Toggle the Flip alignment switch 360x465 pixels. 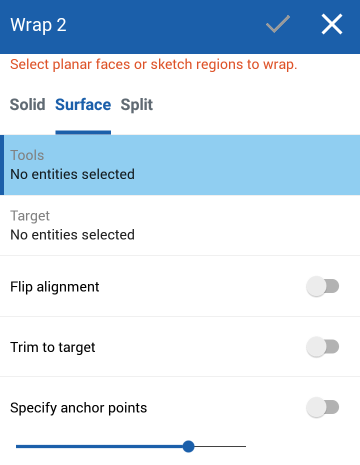tap(323, 286)
